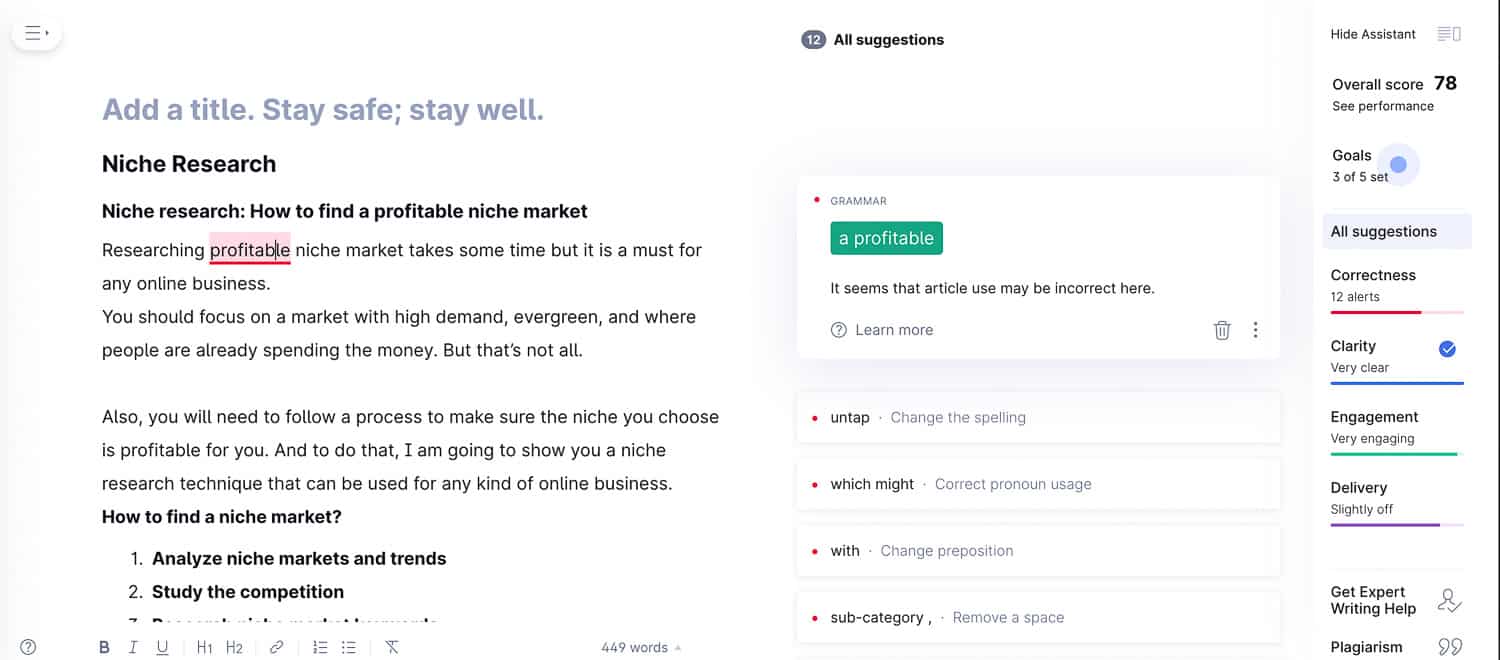This screenshot has height=660, width=1500.
Task: Apply italic formatting
Action: click(133, 647)
